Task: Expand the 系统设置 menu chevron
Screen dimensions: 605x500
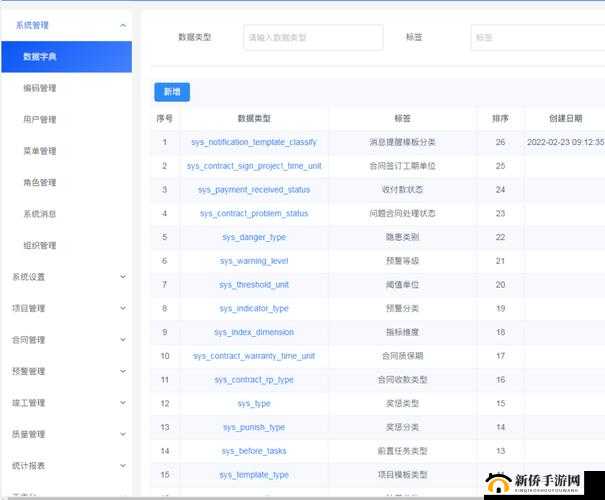Action: coord(123,277)
